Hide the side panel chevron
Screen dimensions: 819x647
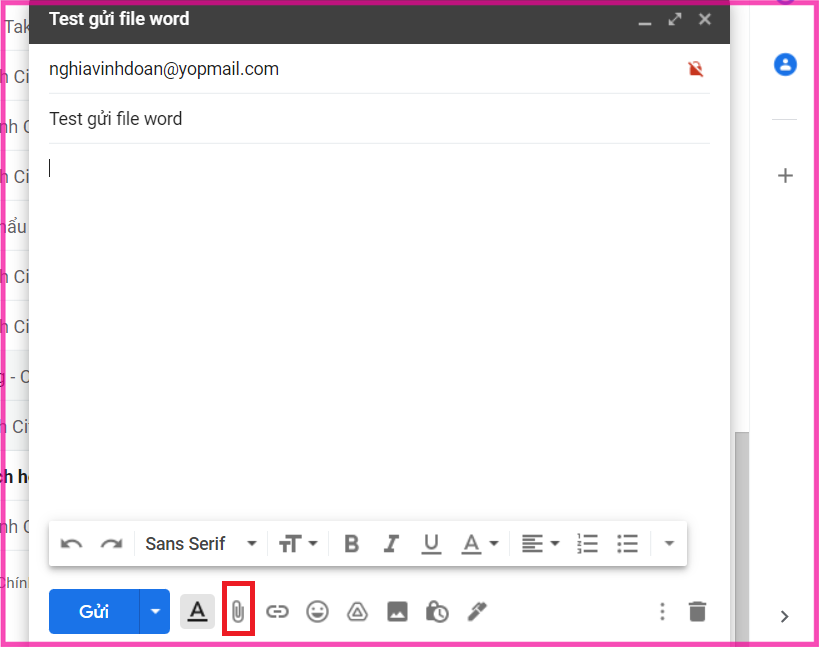[x=785, y=617]
